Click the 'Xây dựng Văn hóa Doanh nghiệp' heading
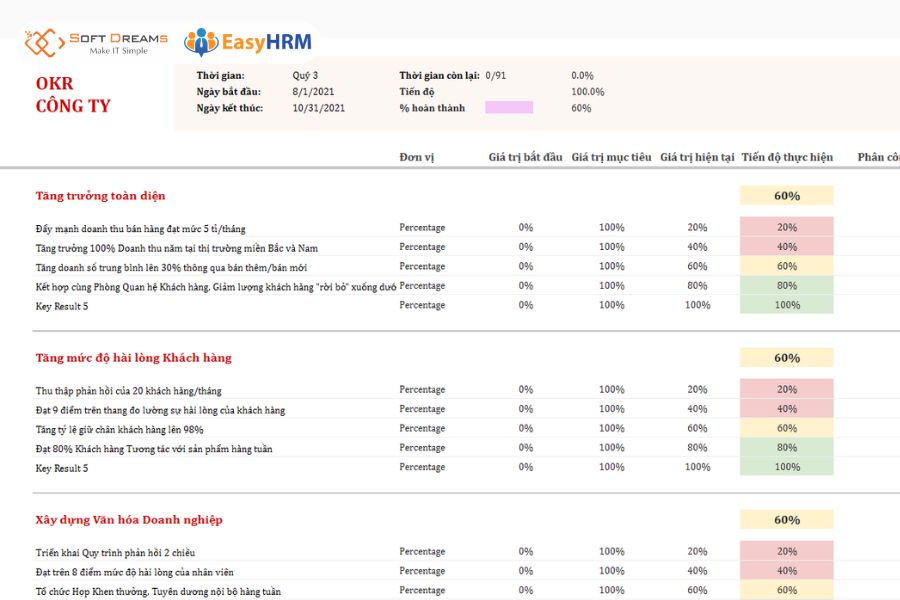 pyautogui.click(x=129, y=519)
